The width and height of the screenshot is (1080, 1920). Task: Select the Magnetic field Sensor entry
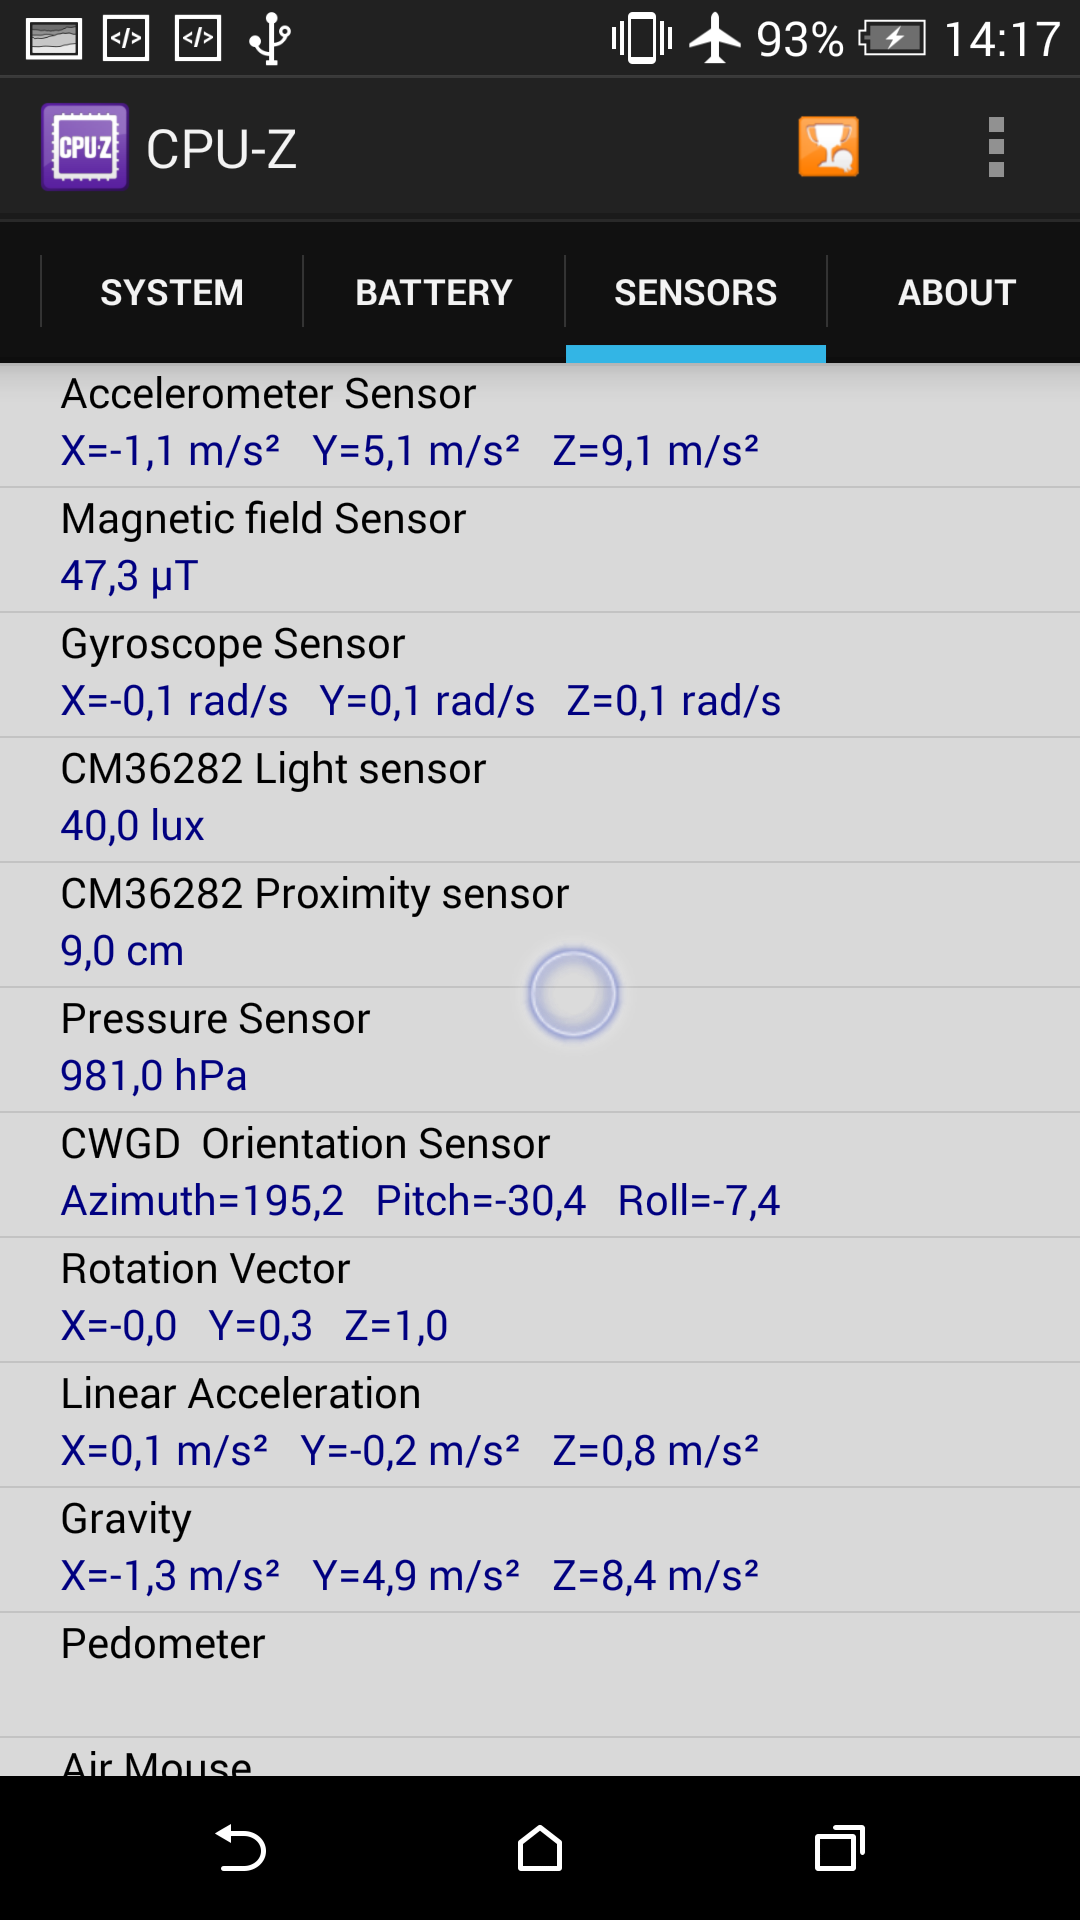(540, 550)
